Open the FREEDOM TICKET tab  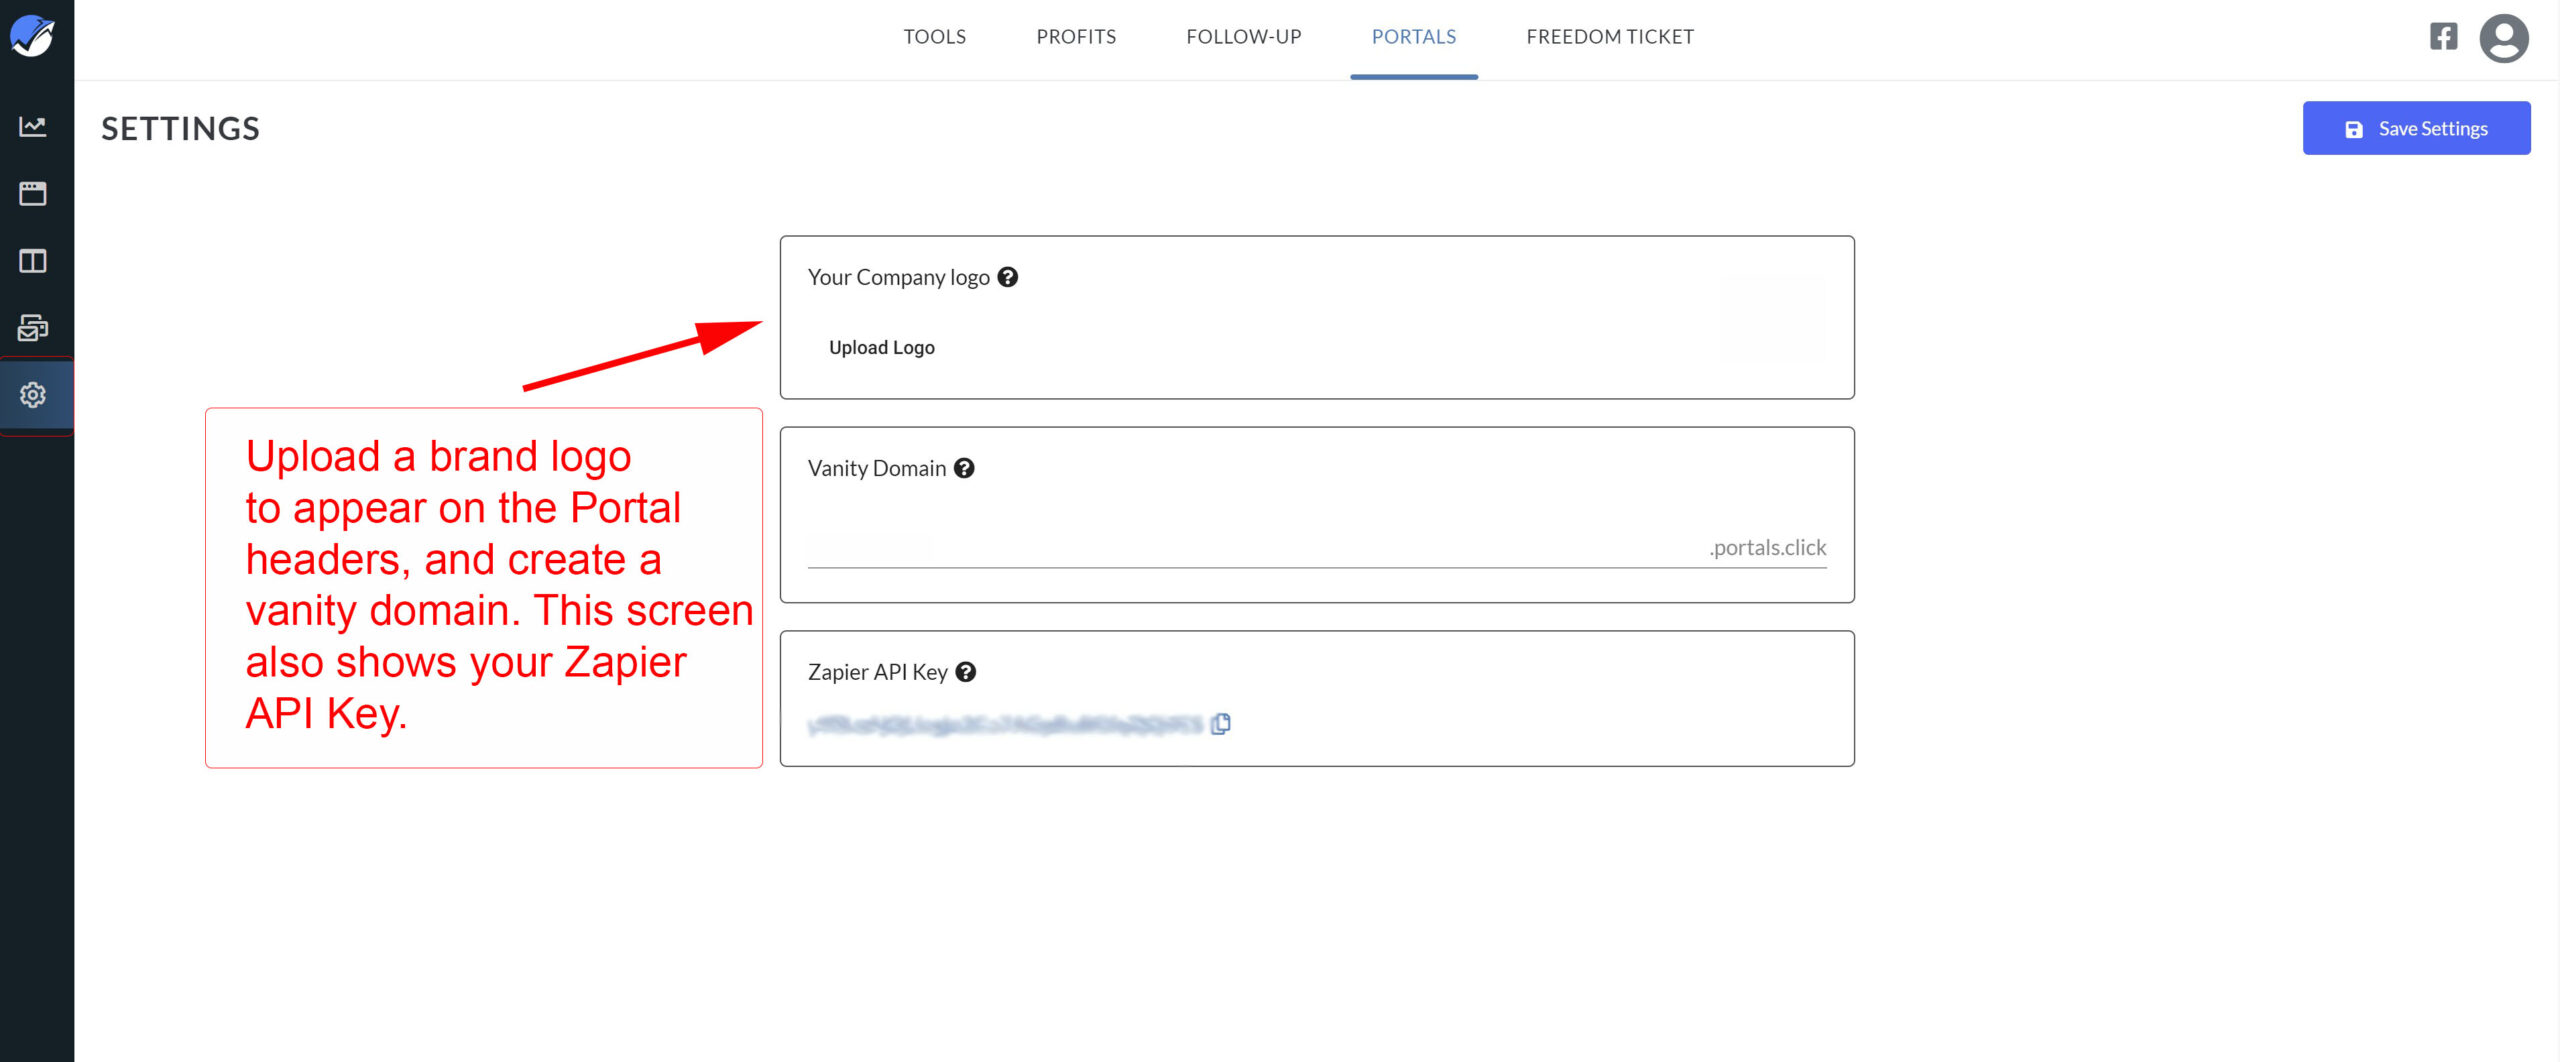pyautogui.click(x=1609, y=36)
